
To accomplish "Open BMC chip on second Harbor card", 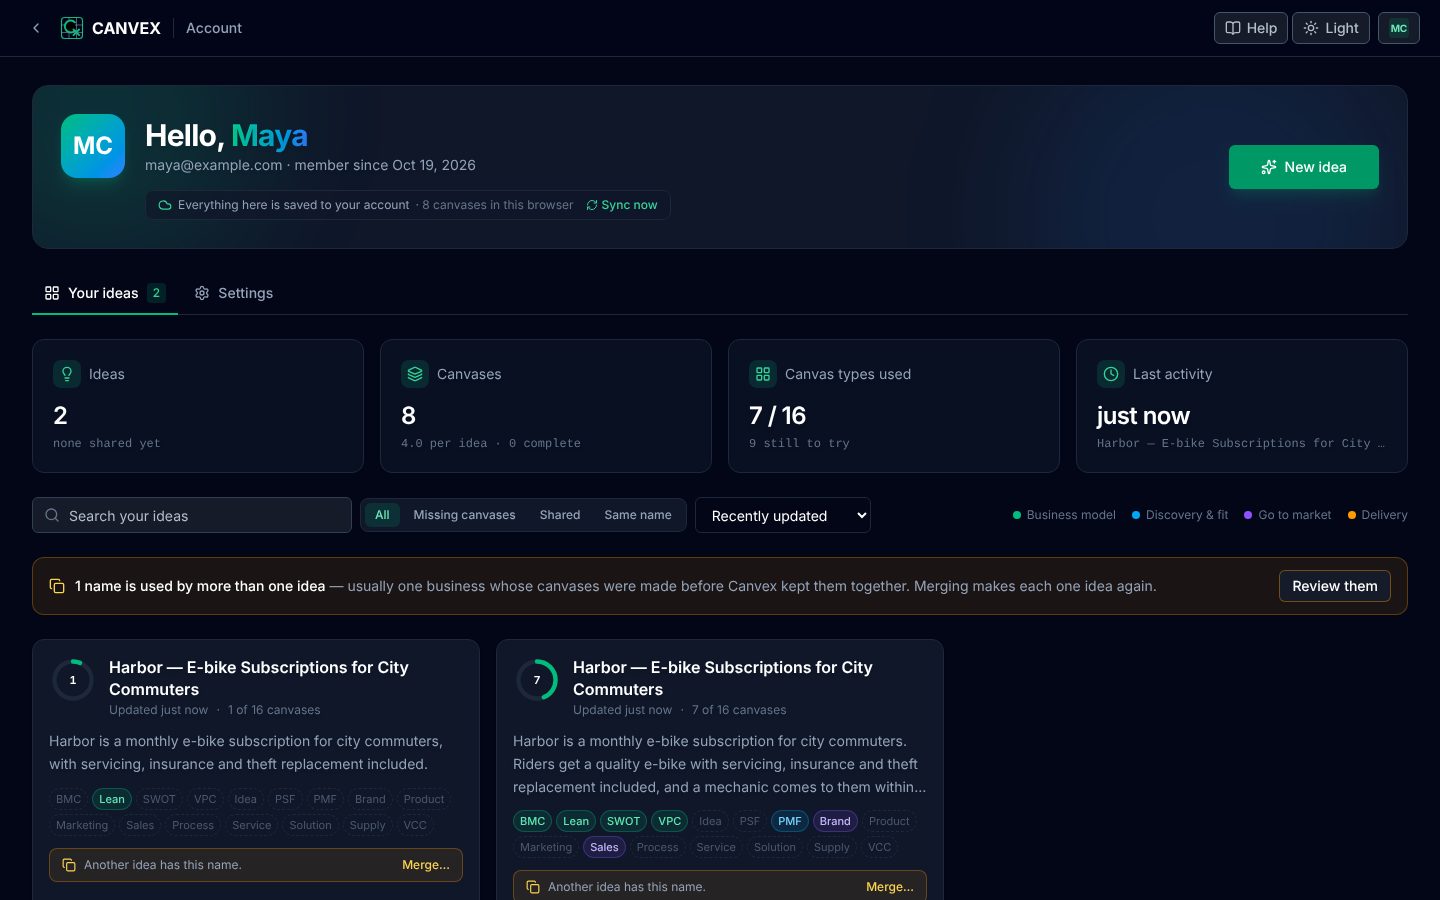I will click(533, 821).
